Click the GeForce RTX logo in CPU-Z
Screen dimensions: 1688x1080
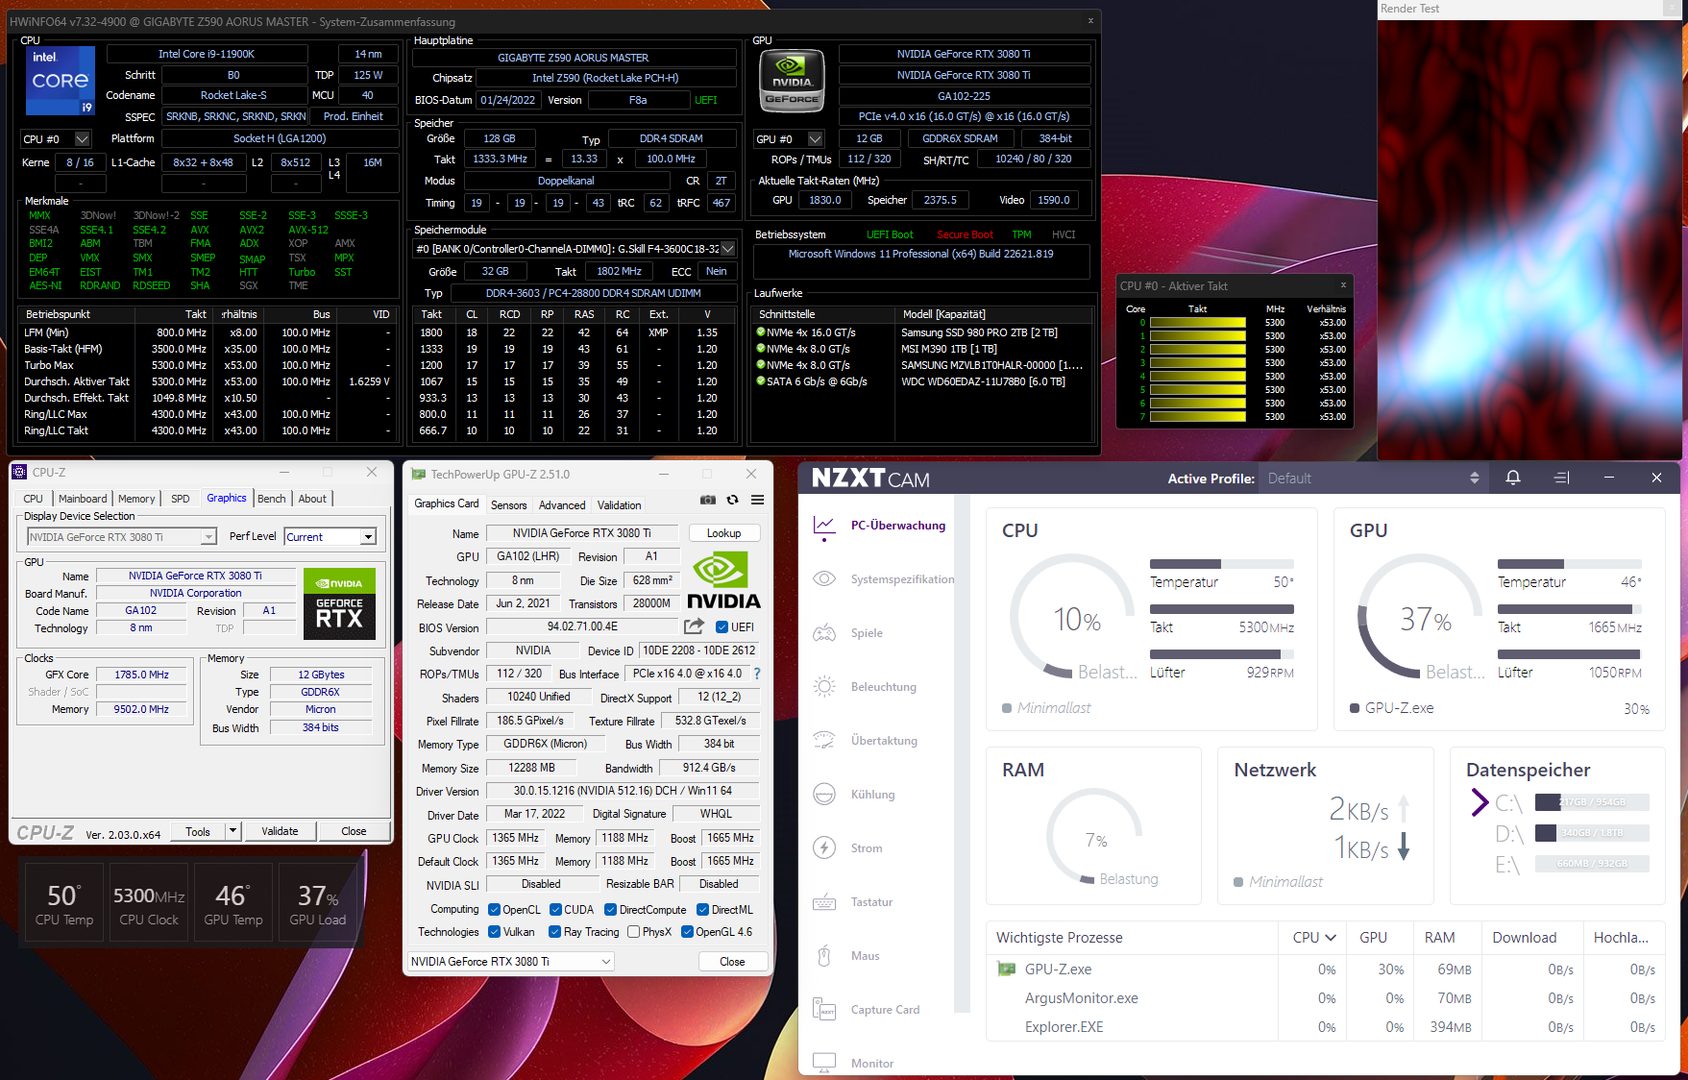[339, 603]
